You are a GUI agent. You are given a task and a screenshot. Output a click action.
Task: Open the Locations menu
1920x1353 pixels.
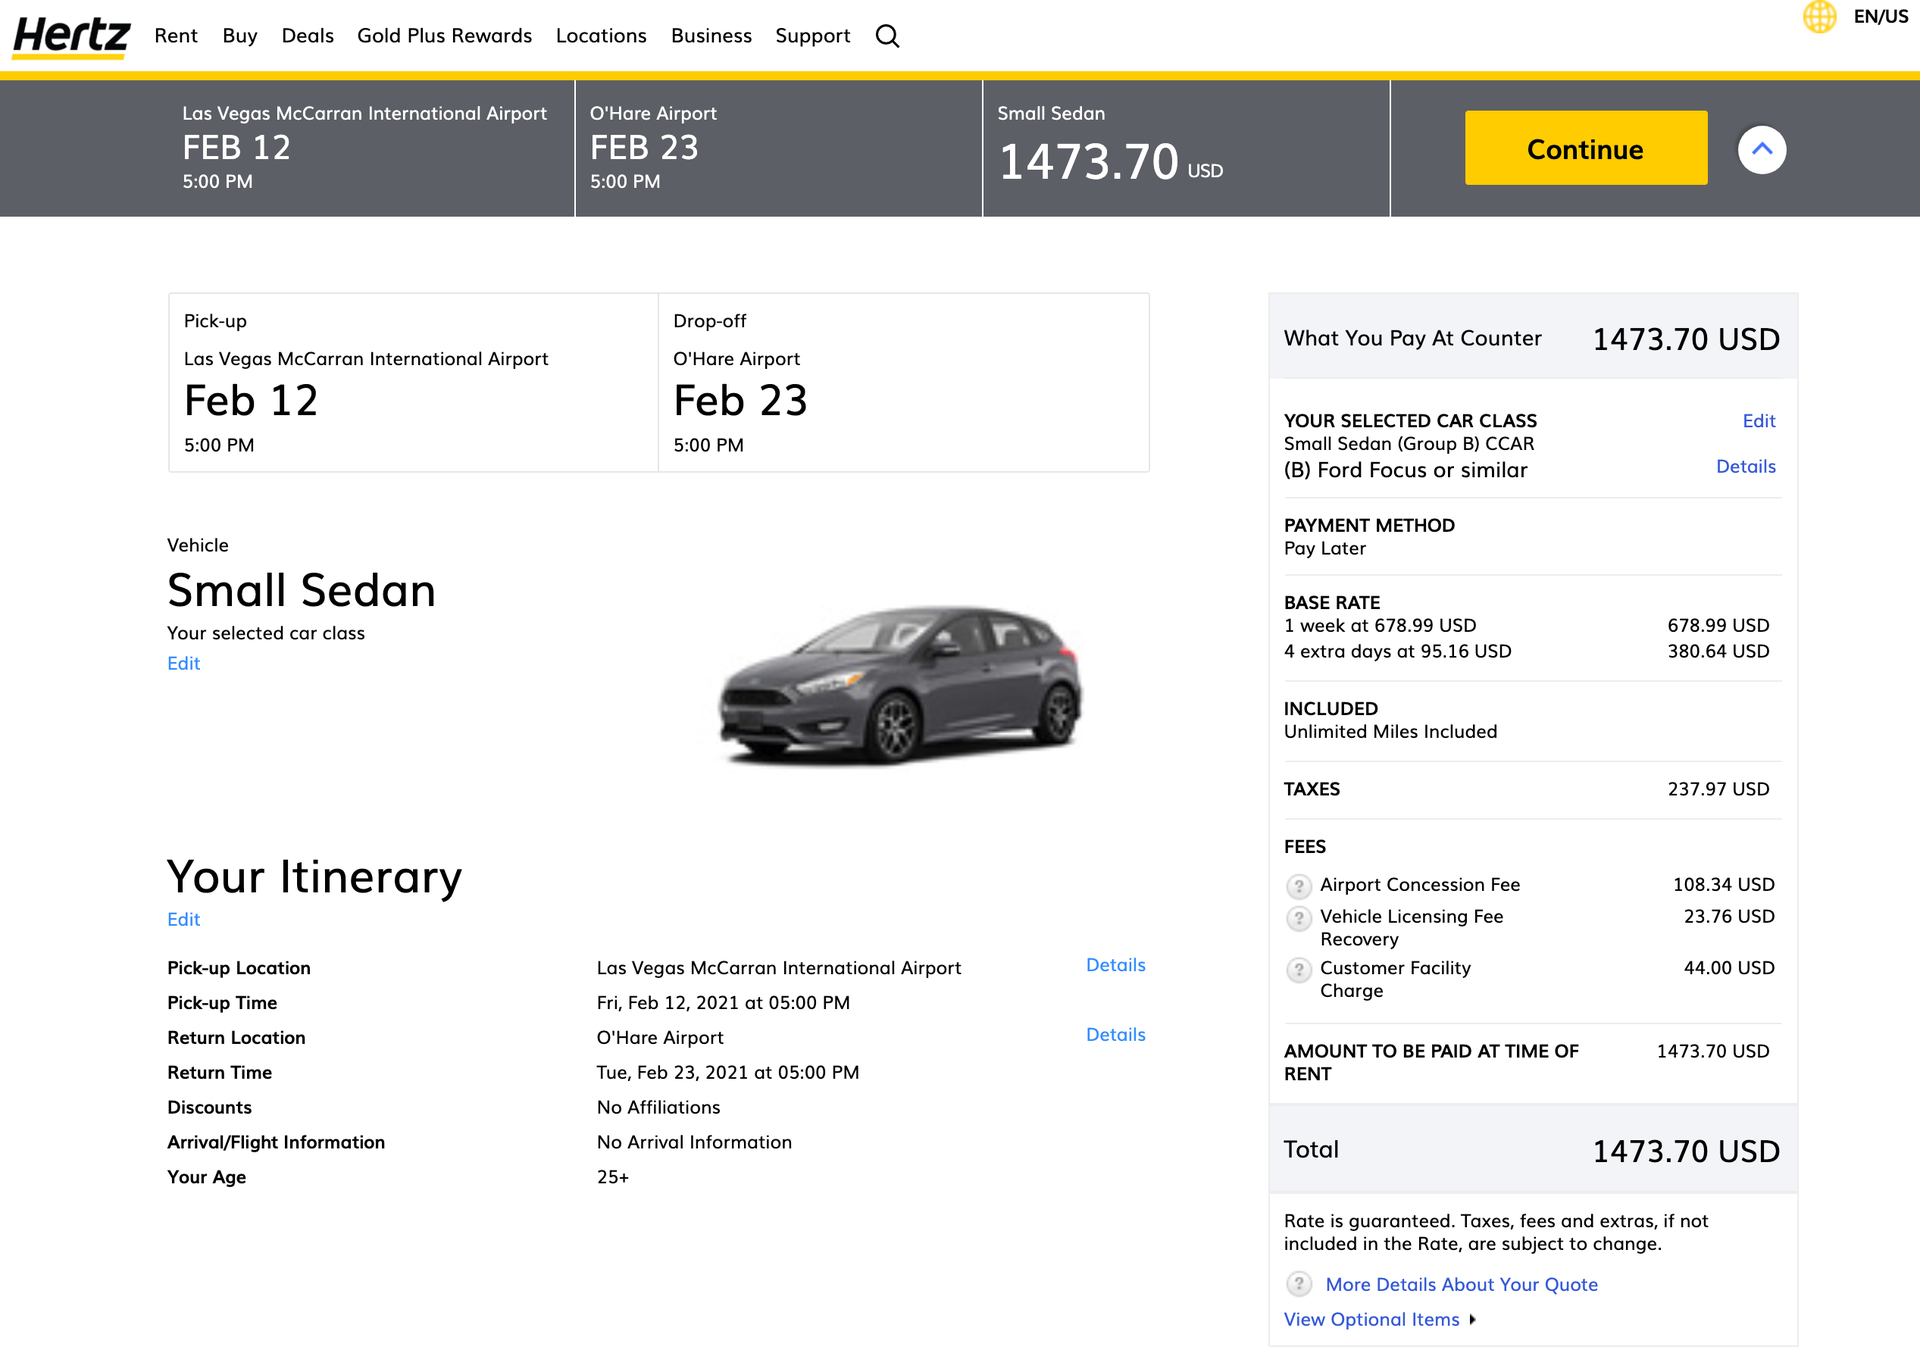point(601,35)
